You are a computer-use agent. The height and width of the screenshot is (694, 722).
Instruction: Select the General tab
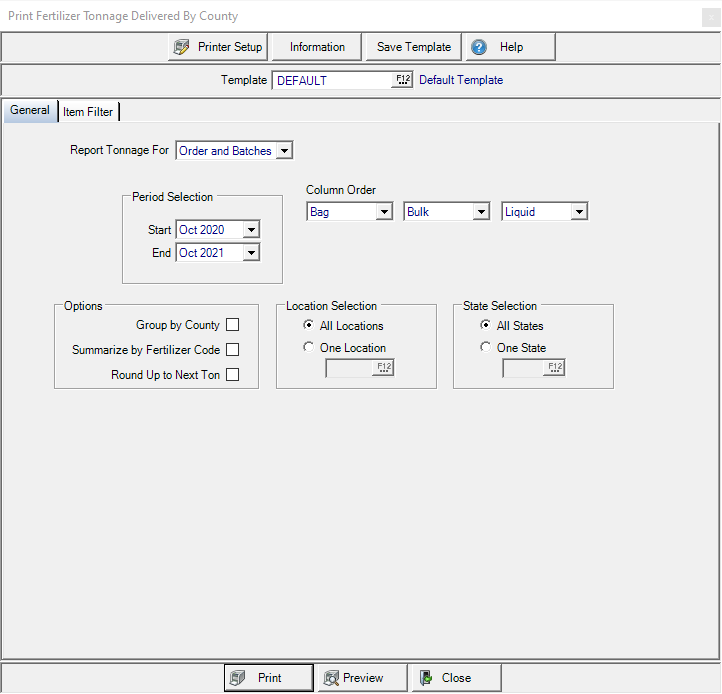click(x=30, y=111)
